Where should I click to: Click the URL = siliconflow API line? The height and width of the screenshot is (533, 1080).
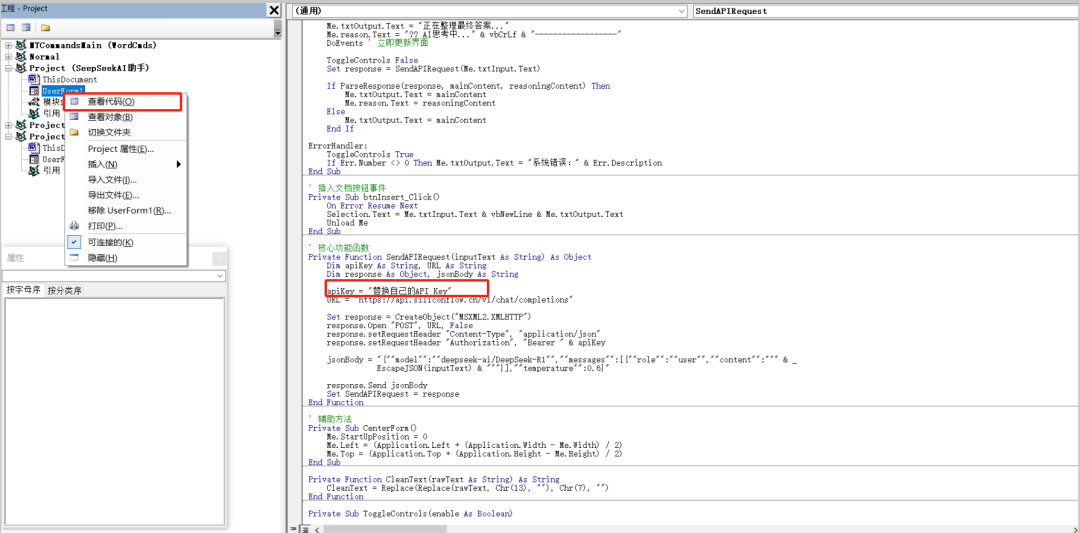451,300
